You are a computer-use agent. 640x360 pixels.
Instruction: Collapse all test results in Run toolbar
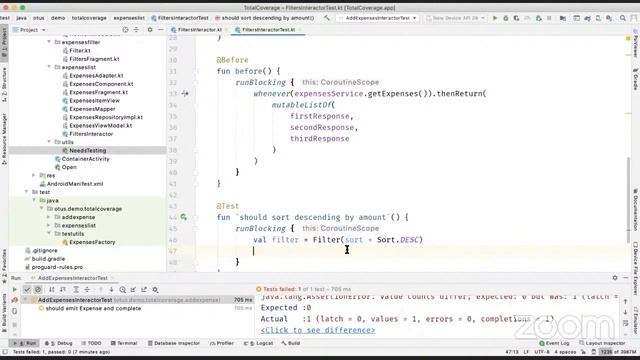87,289
